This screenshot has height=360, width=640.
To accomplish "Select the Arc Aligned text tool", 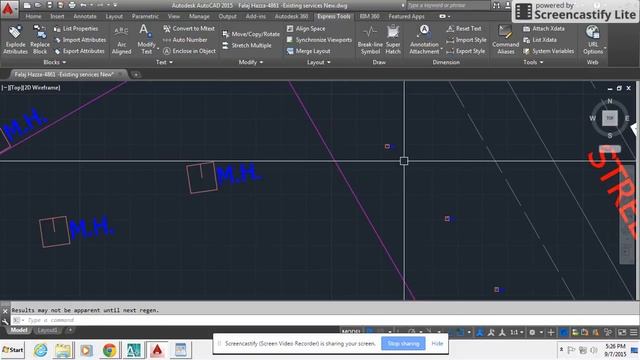I will [x=122, y=39].
